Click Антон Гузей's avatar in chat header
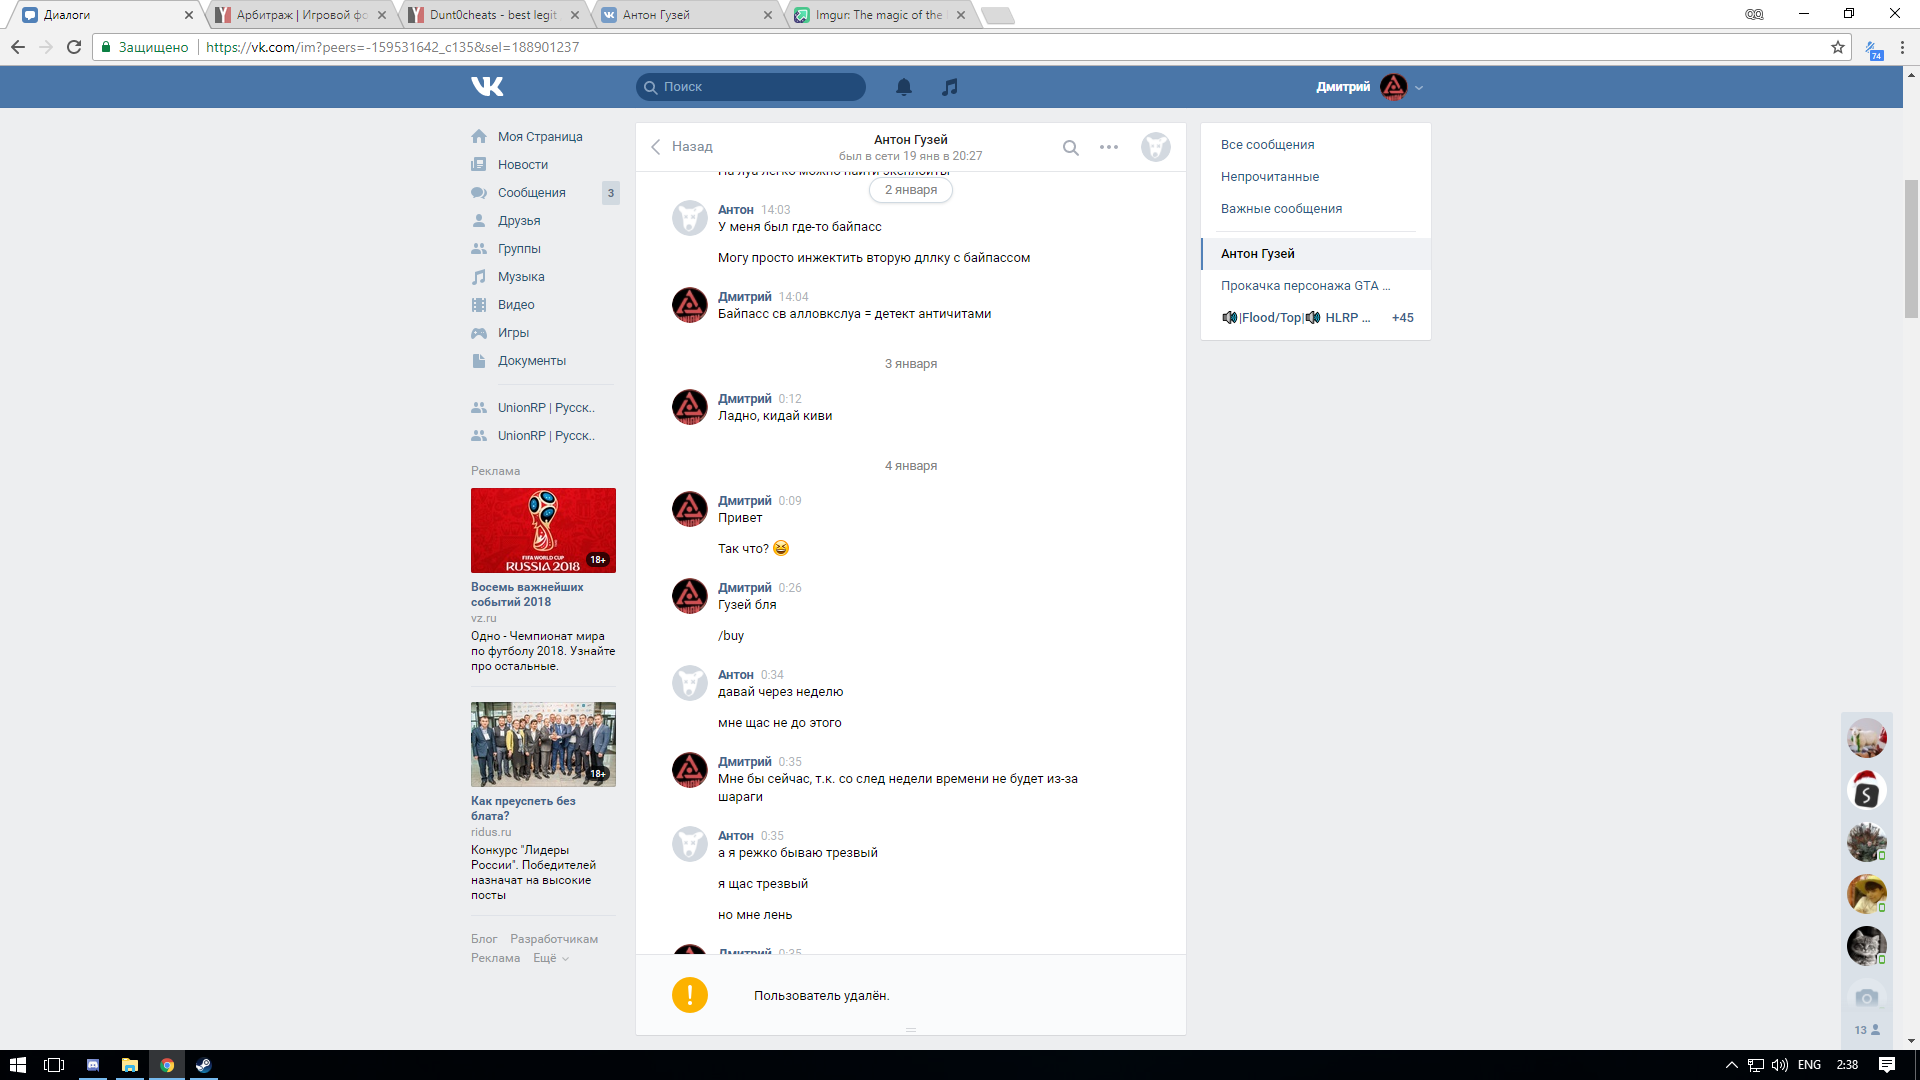 pyautogui.click(x=1156, y=147)
